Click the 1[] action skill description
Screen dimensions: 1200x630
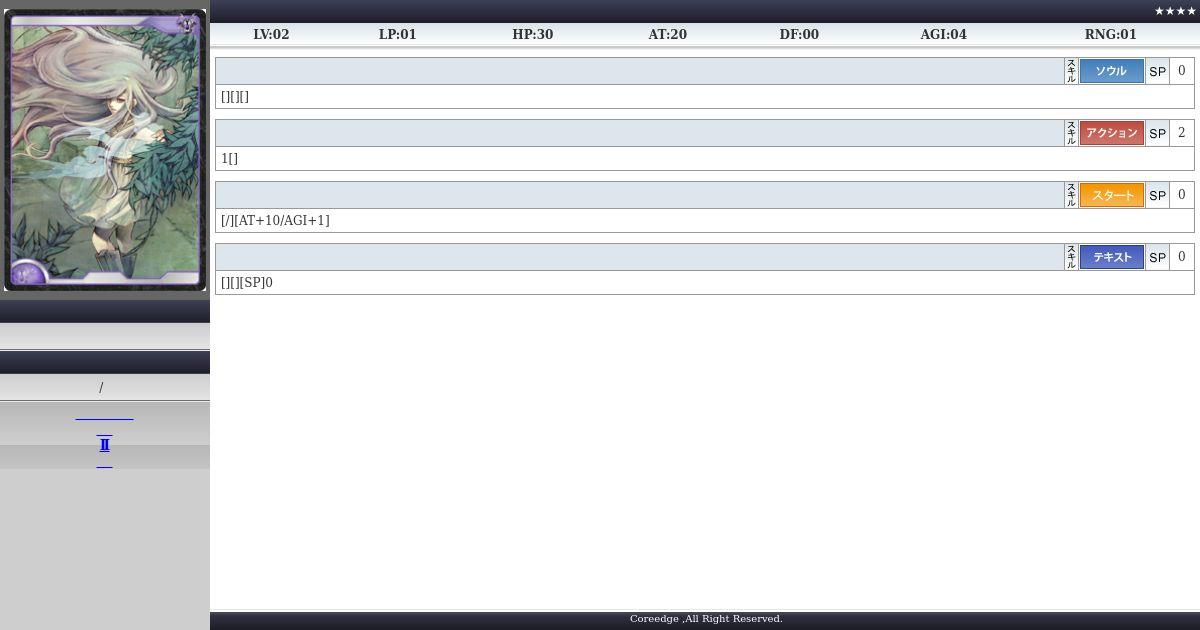229,158
